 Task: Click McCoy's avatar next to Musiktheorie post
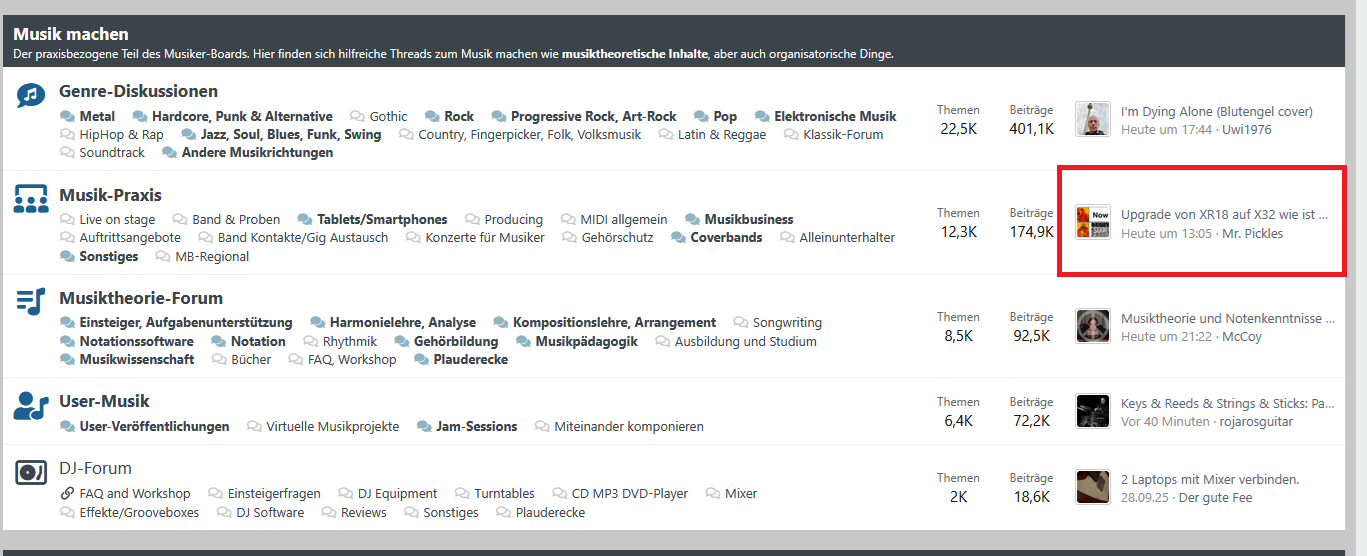click(x=1093, y=326)
